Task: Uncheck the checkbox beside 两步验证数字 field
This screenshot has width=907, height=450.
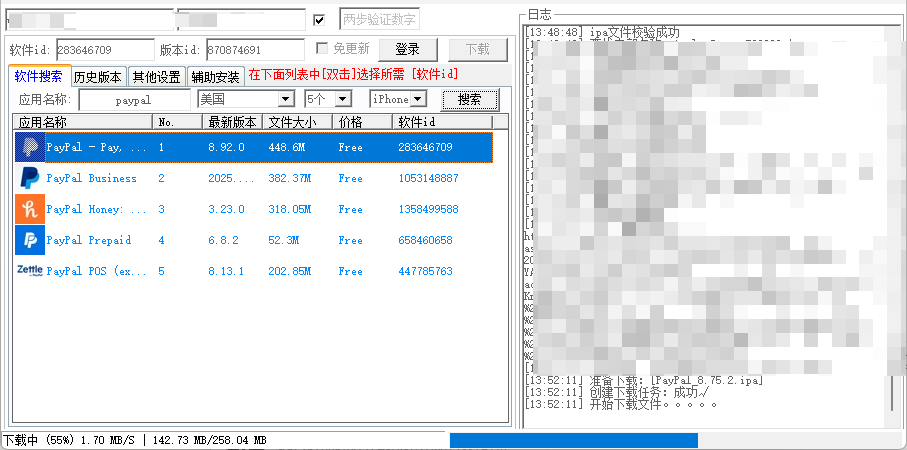Action: pos(319,19)
